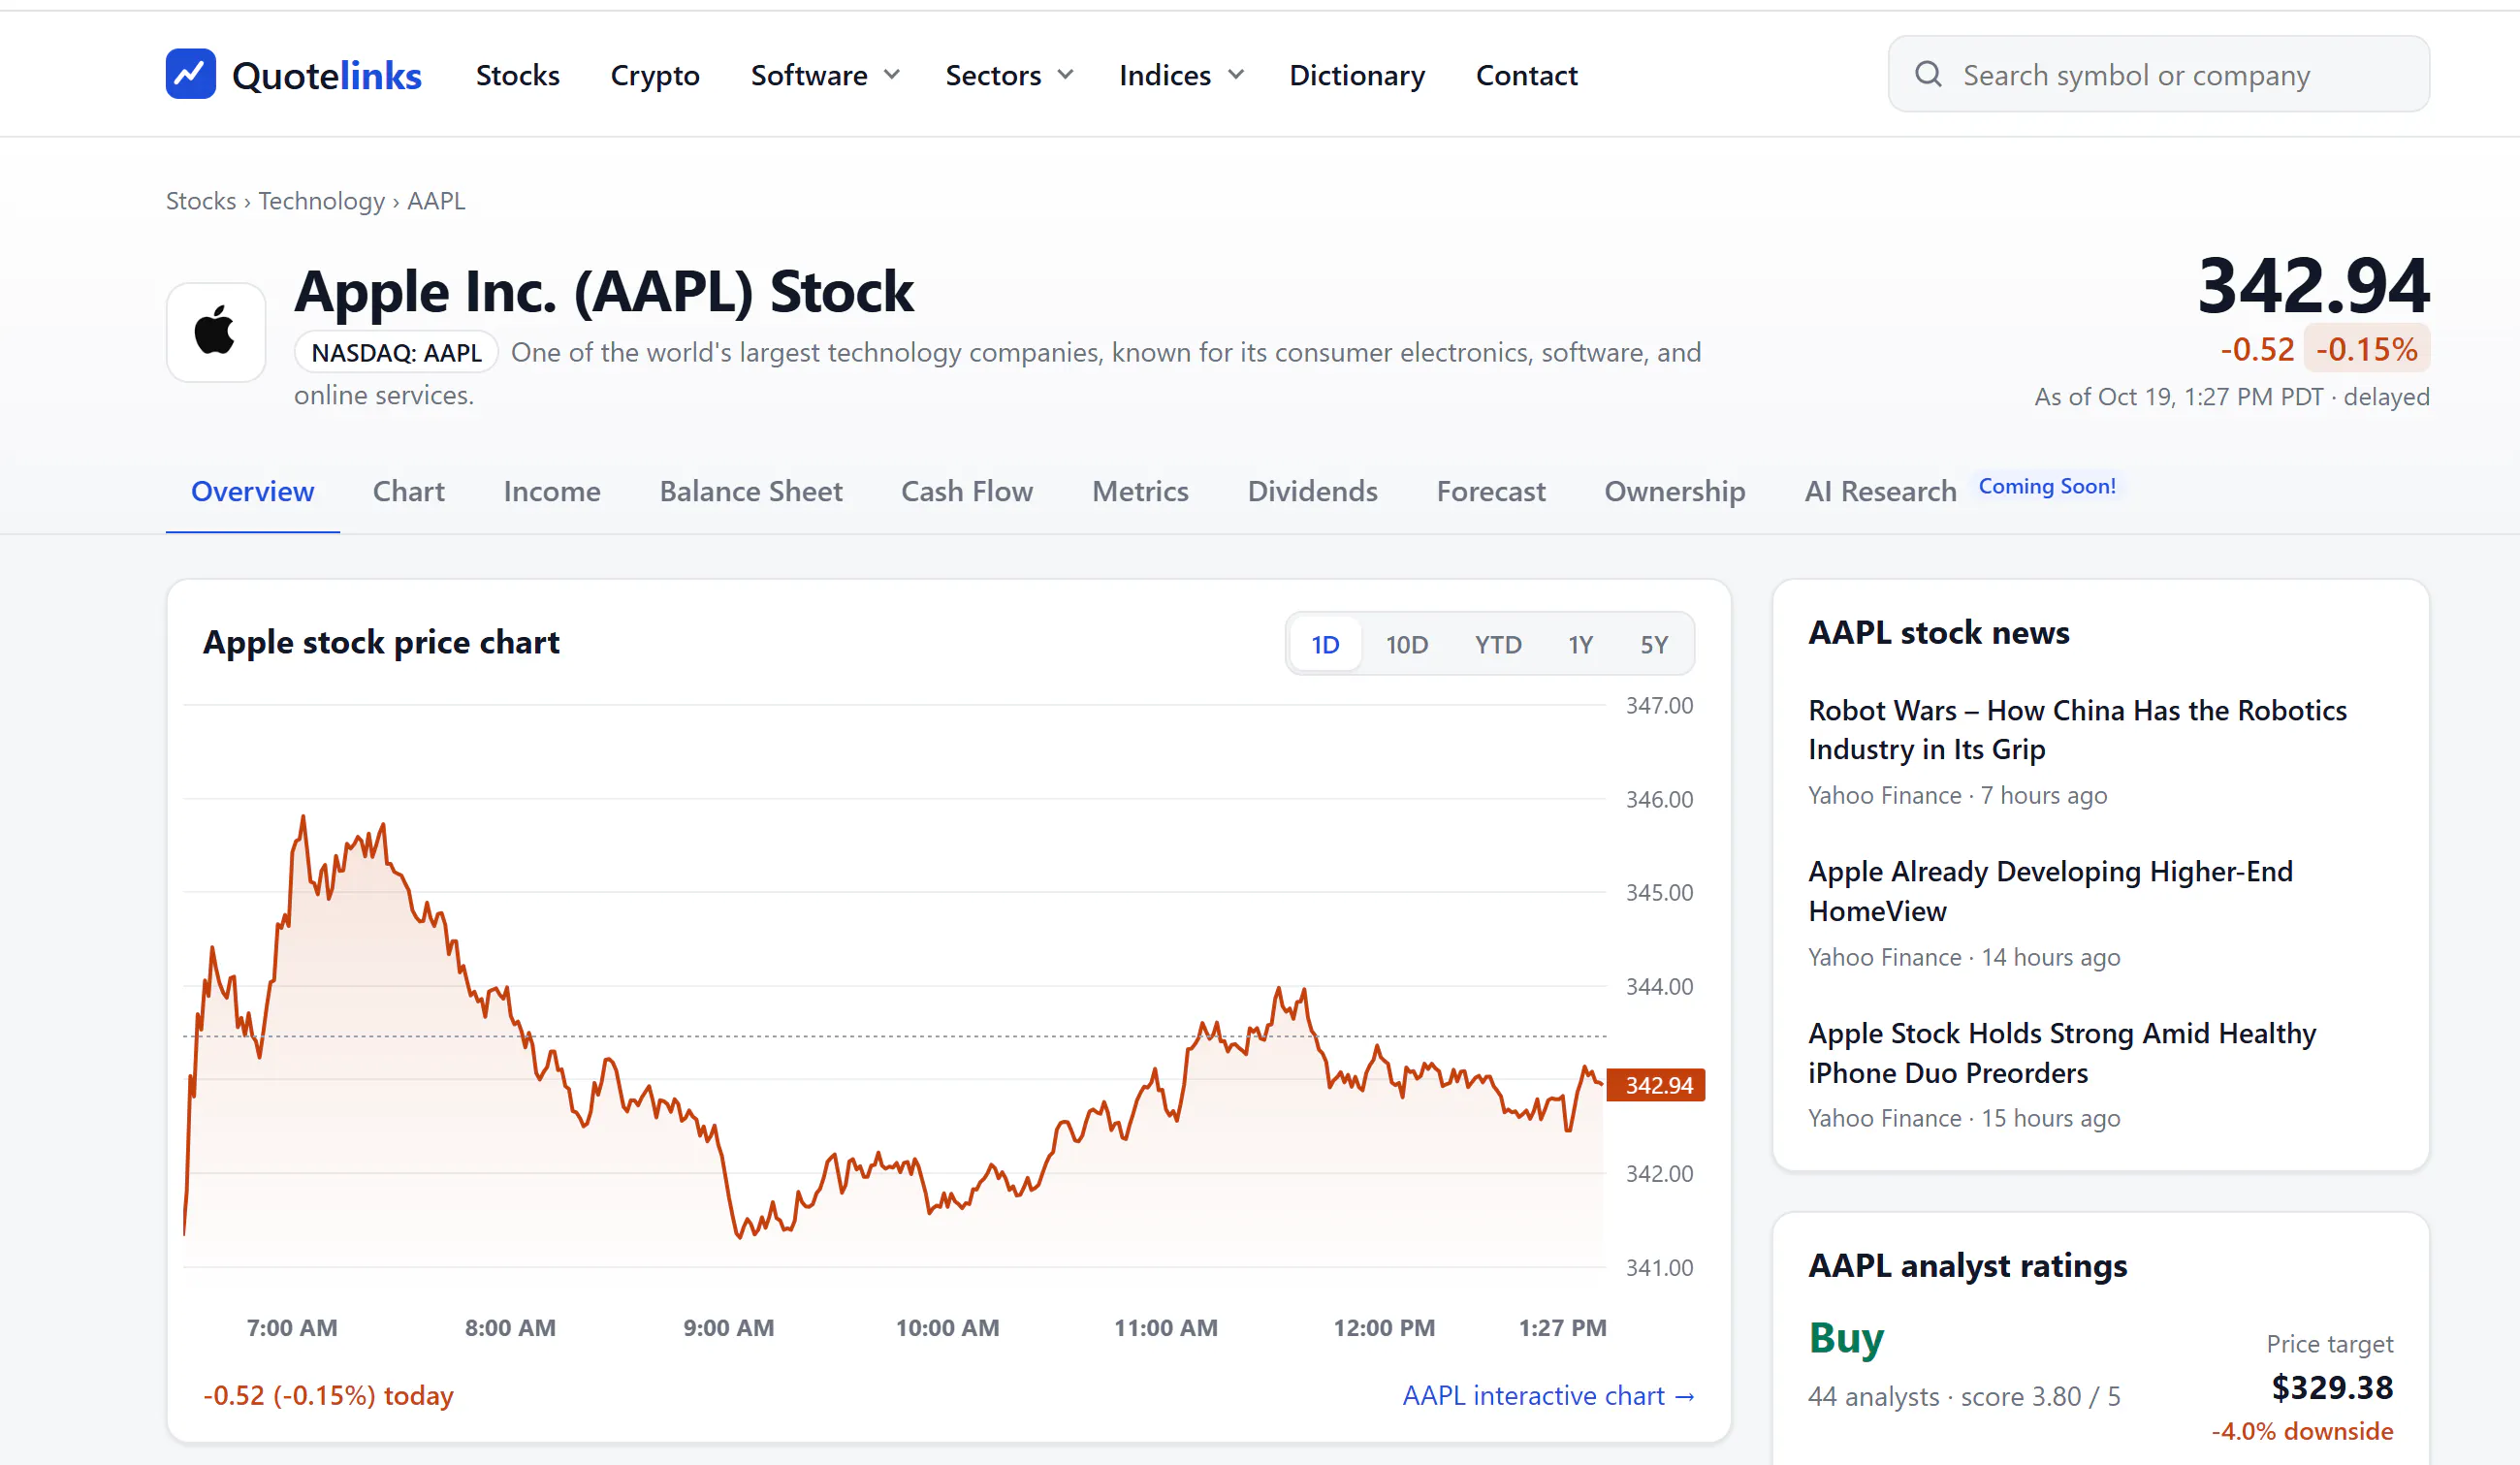The height and width of the screenshot is (1465, 2520).
Task: Focus the symbol or company search field
Action: point(2158,74)
